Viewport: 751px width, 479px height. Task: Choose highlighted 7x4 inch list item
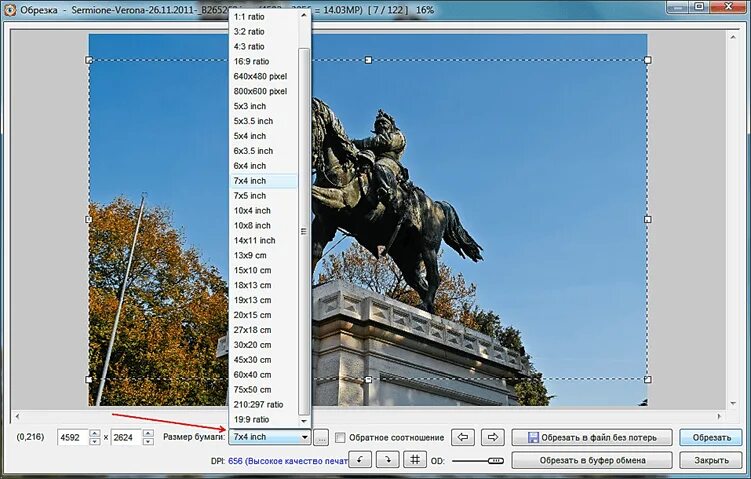click(x=263, y=181)
